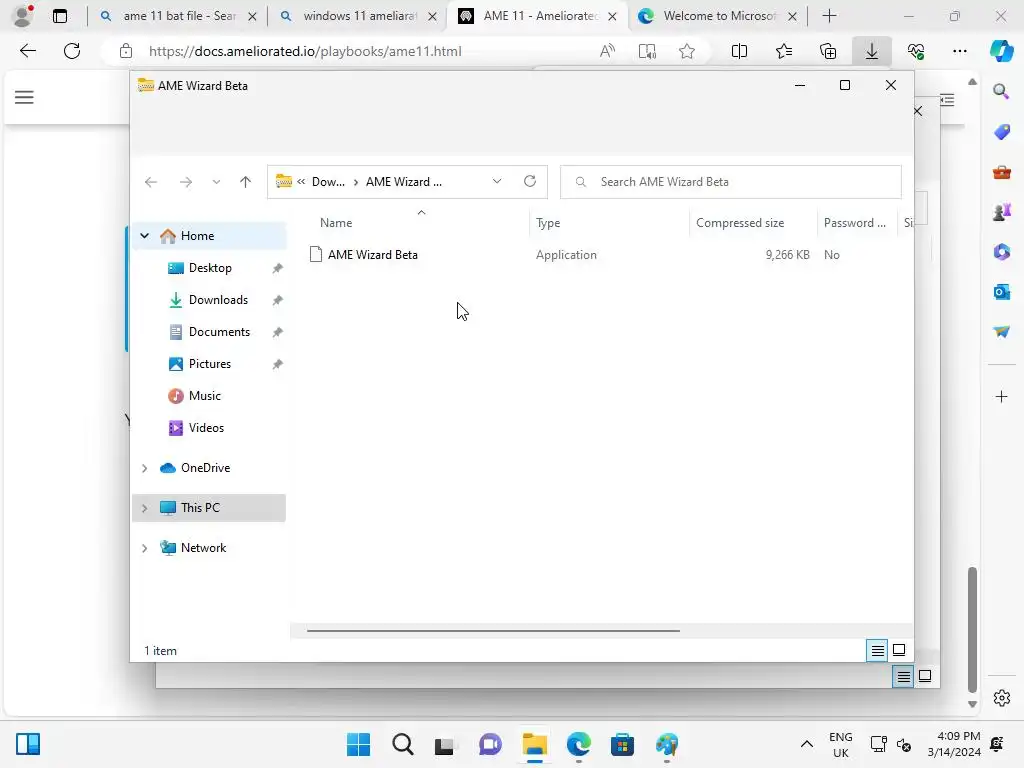Sort by Password protected column
Viewport: 1024px width, 768px height.
(x=854, y=223)
